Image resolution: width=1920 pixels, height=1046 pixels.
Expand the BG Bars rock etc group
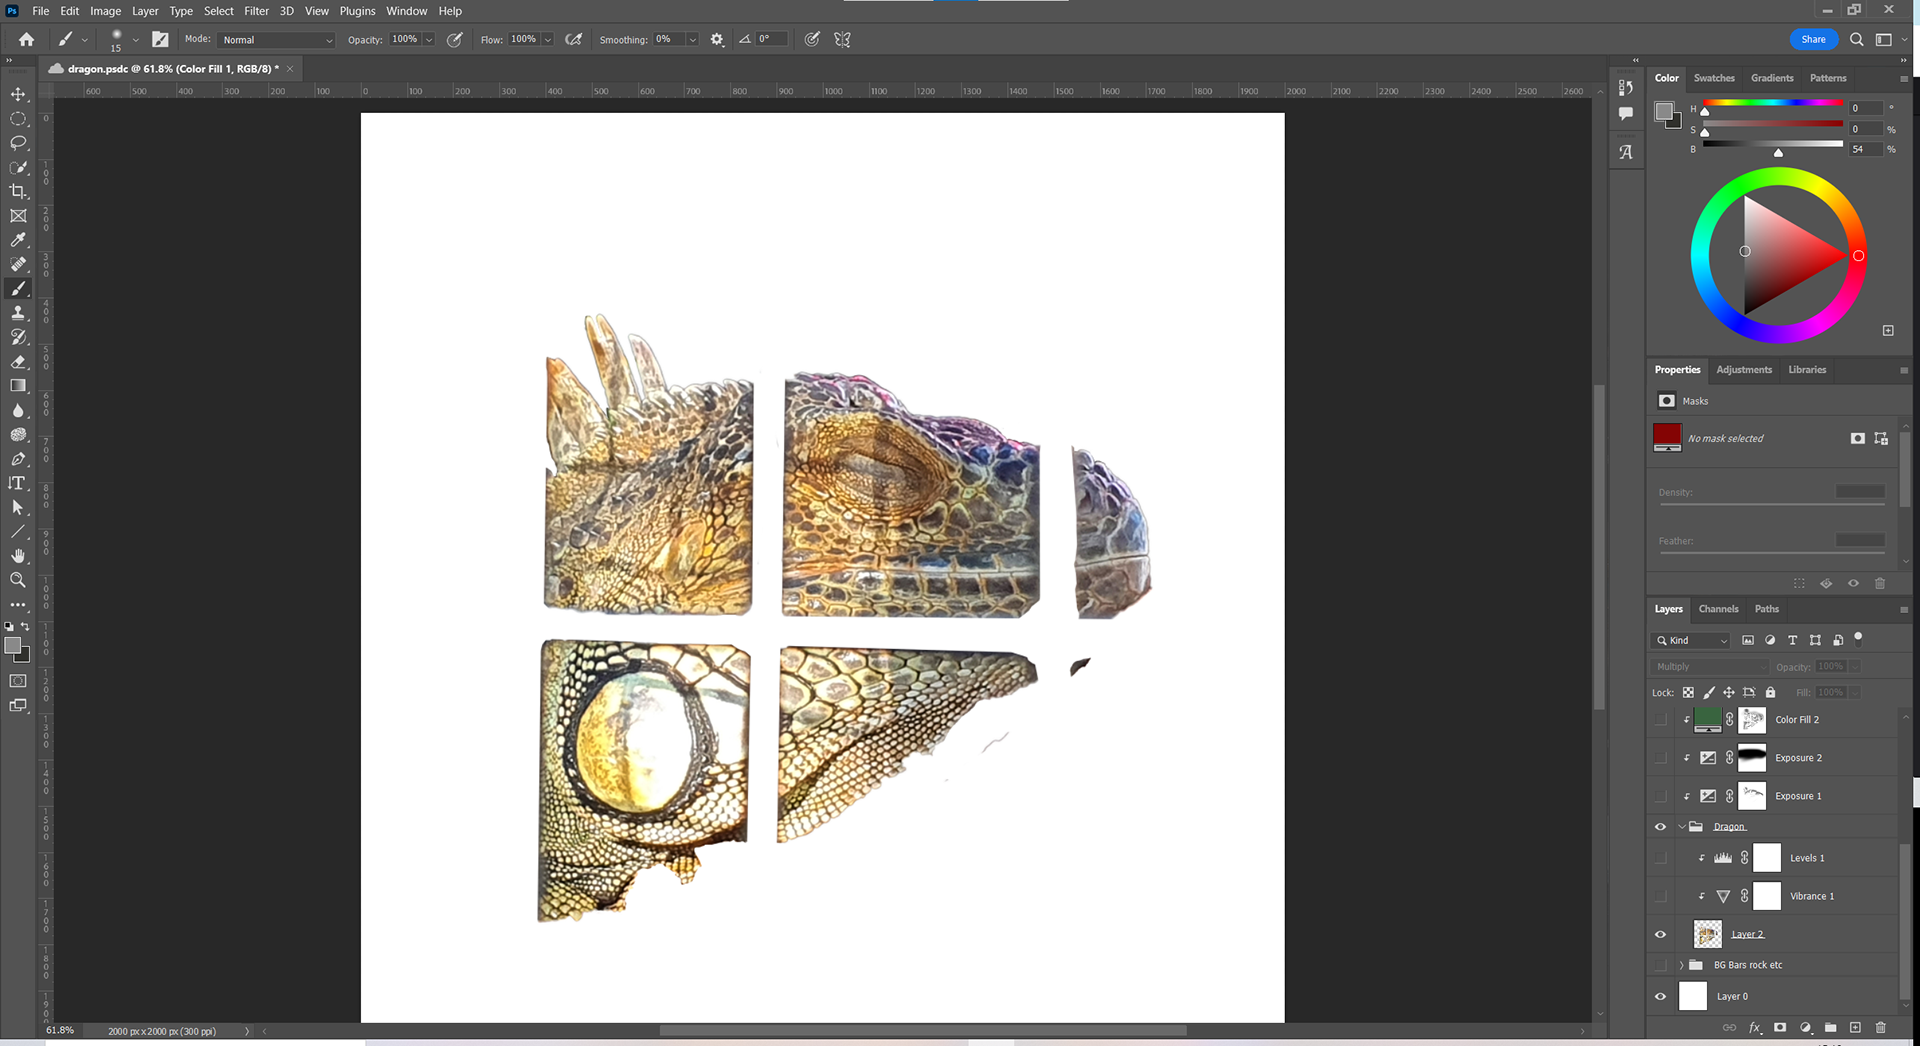coord(1682,965)
